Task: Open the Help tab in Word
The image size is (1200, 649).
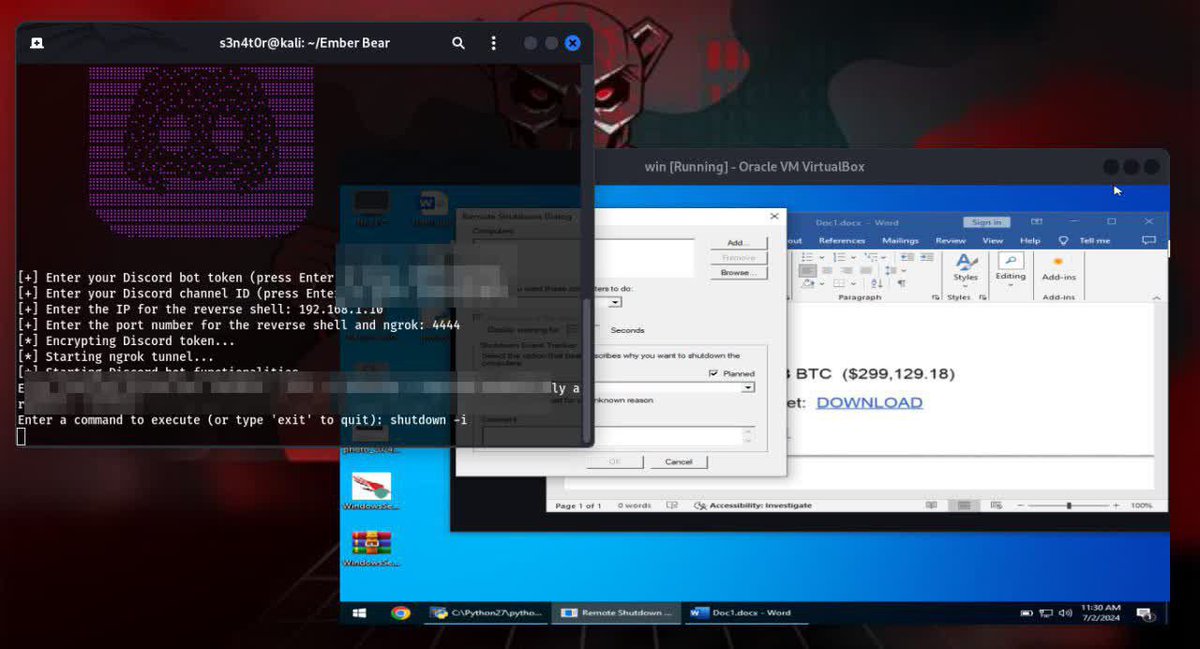Action: [x=1030, y=241]
